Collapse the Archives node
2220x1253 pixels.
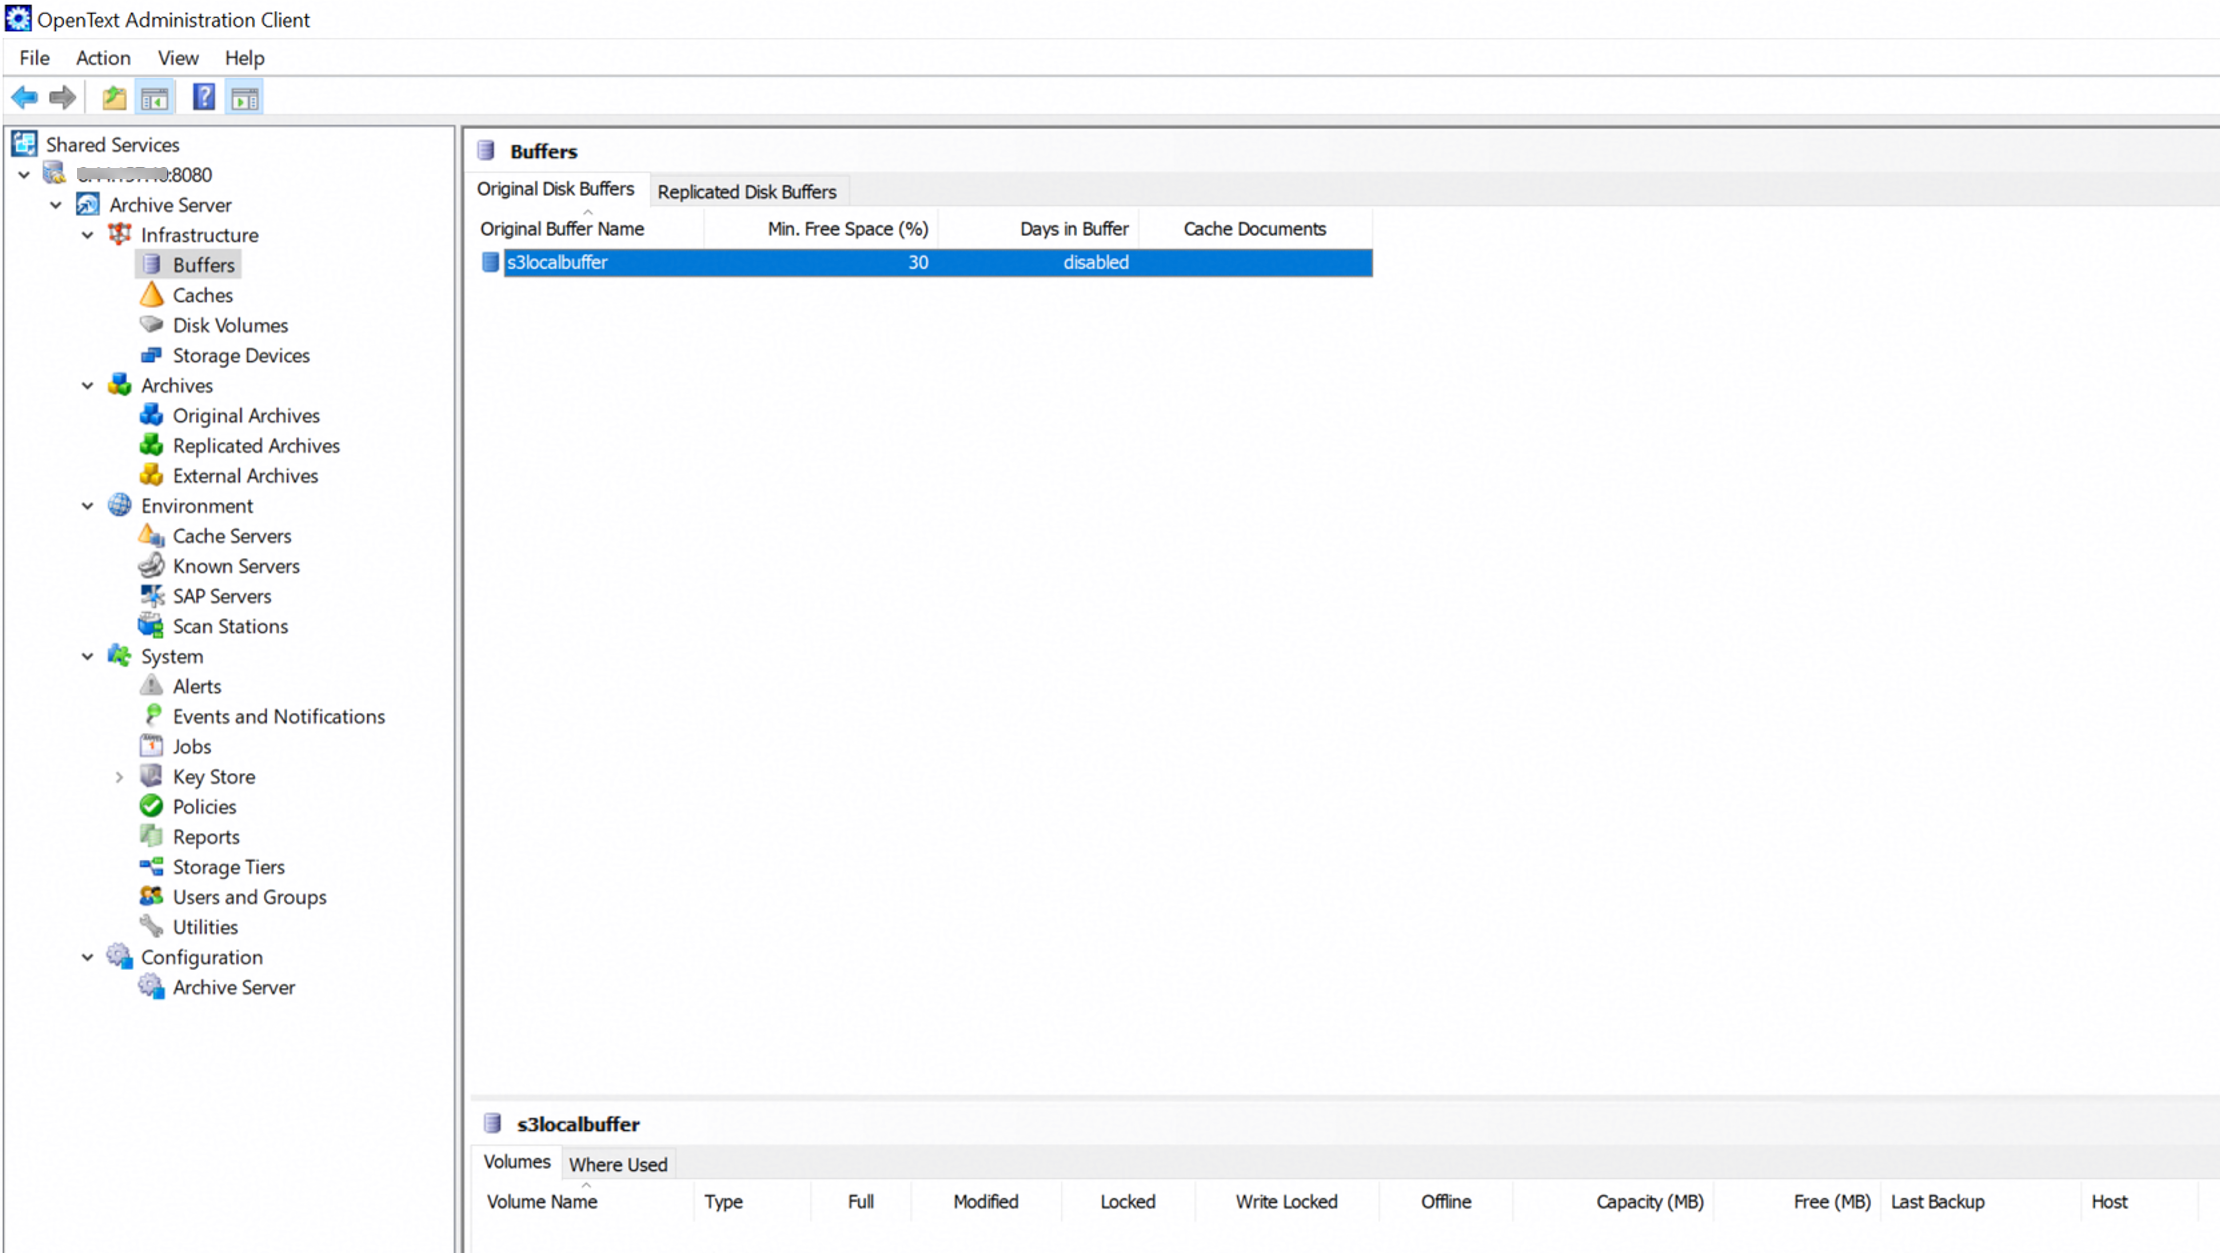point(88,385)
